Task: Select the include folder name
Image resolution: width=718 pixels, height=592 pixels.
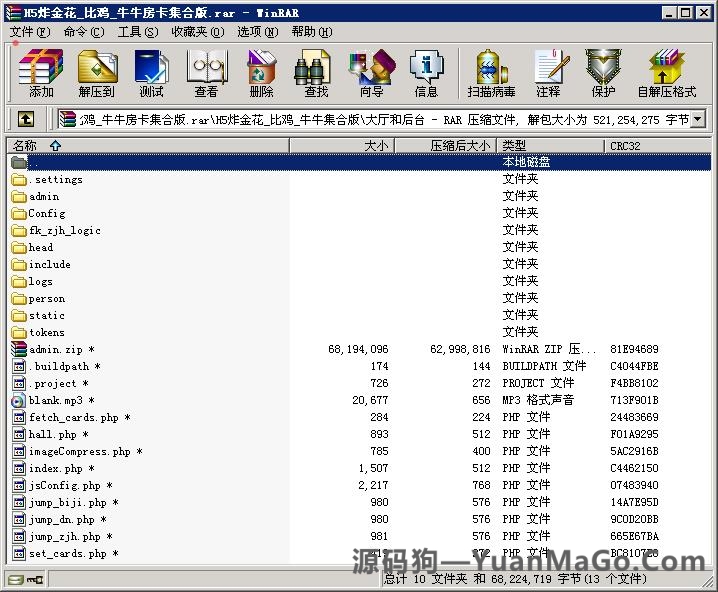Action: (49, 265)
